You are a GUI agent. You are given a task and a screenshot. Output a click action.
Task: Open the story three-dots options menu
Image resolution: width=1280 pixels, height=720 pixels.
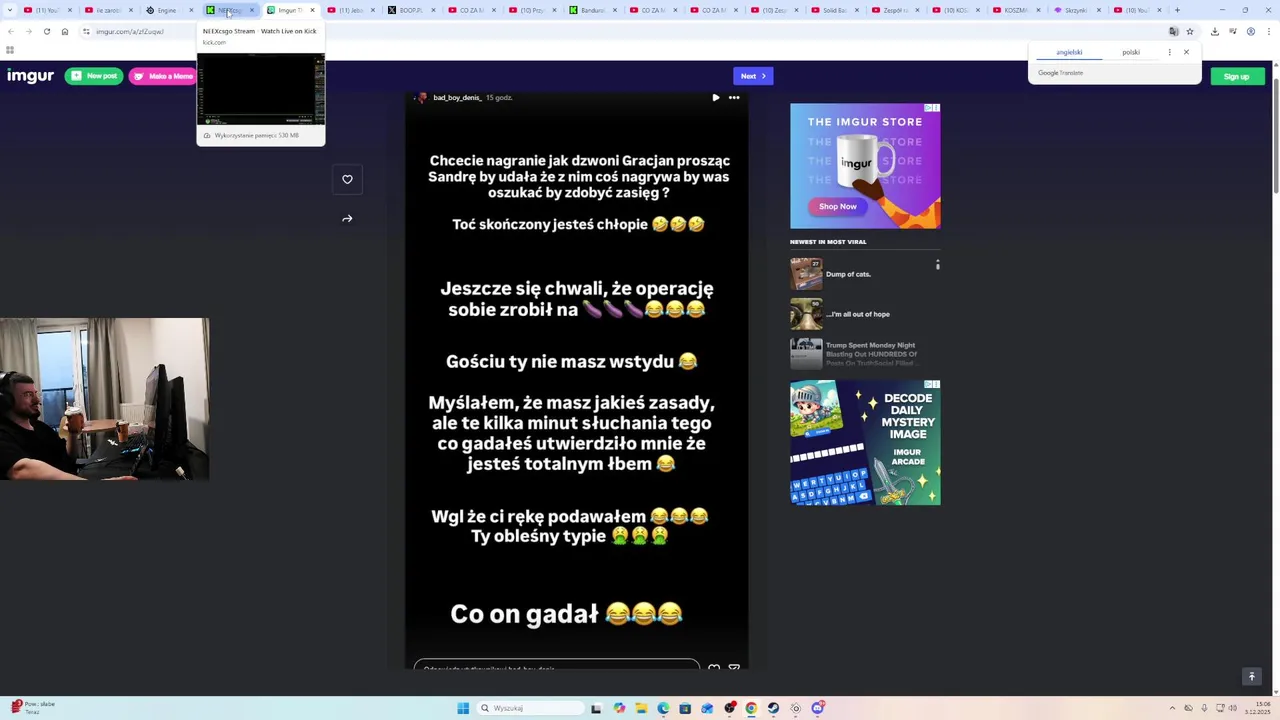click(x=734, y=98)
